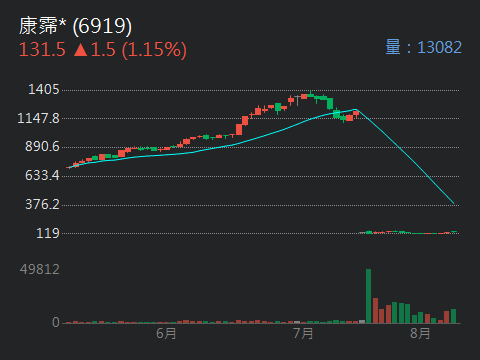This screenshot has height=360, width=480.
Task: Click the 119 price axis label
Action: click(x=48, y=233)
